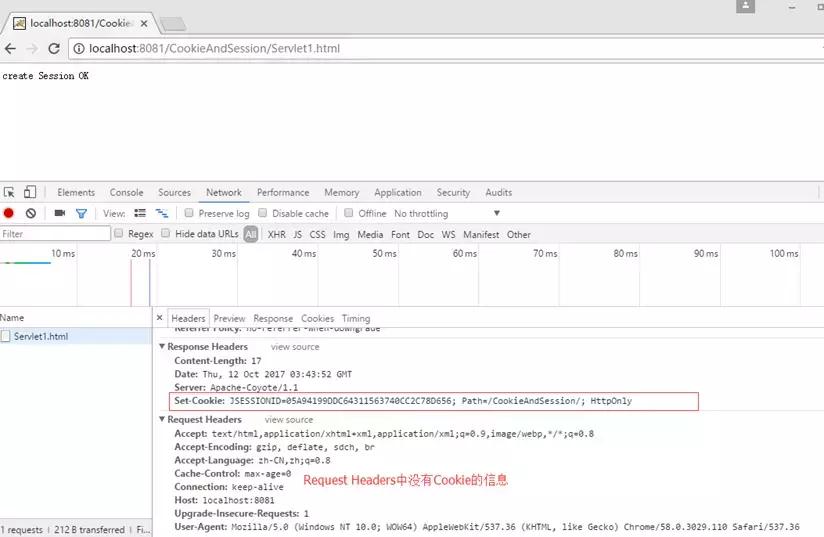This screenshot has height=537, width=824.
Task: Collapse the Response Headers section
Action: 162,346
